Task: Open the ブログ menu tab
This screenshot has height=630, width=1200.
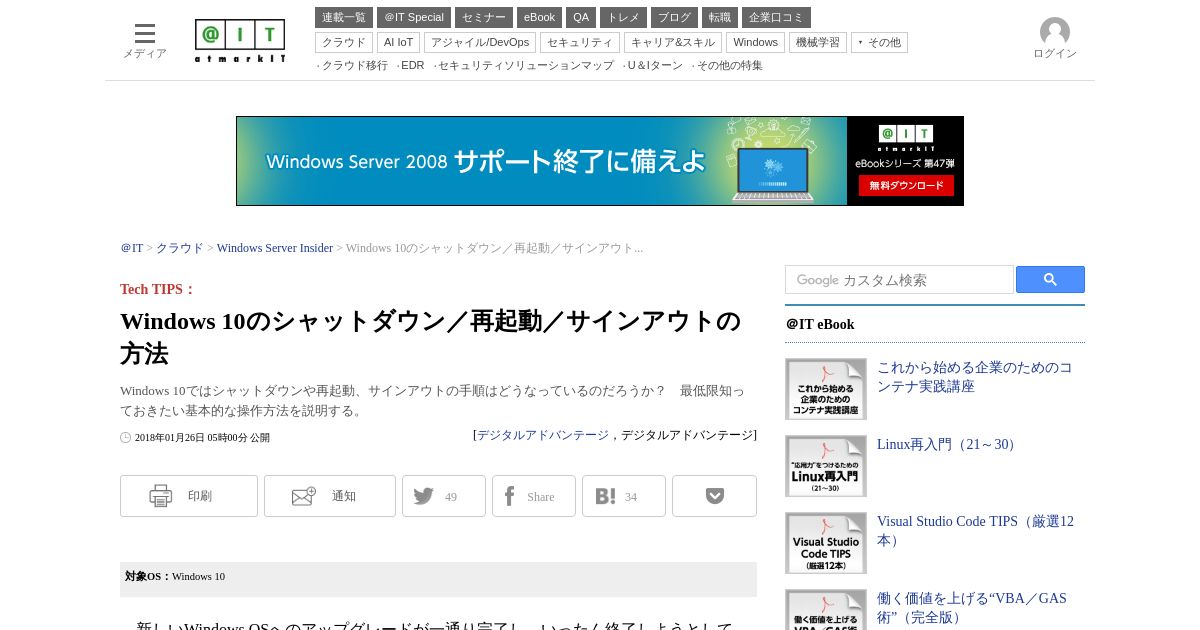Action: pos(674,17)
